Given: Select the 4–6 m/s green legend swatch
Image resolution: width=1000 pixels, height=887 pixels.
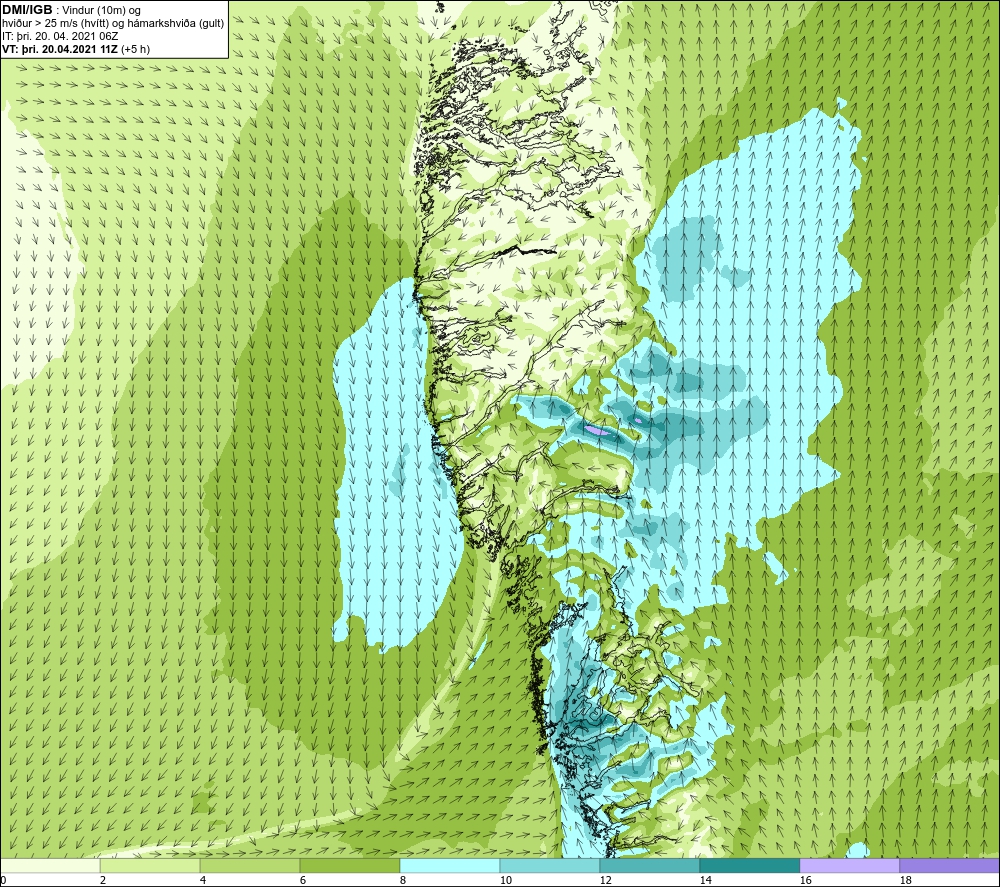Looking at the screenshot, I should (x=249, y=865).
